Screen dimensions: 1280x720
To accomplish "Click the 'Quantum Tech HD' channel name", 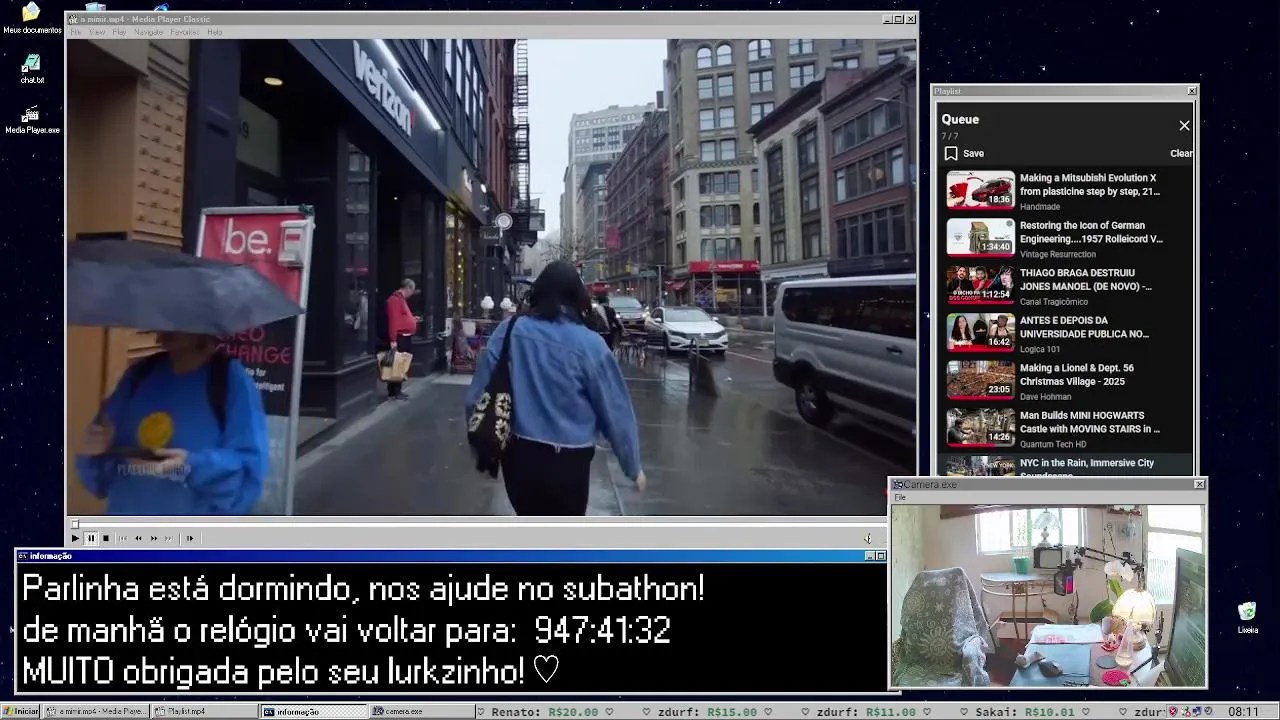I will 1053,444.
